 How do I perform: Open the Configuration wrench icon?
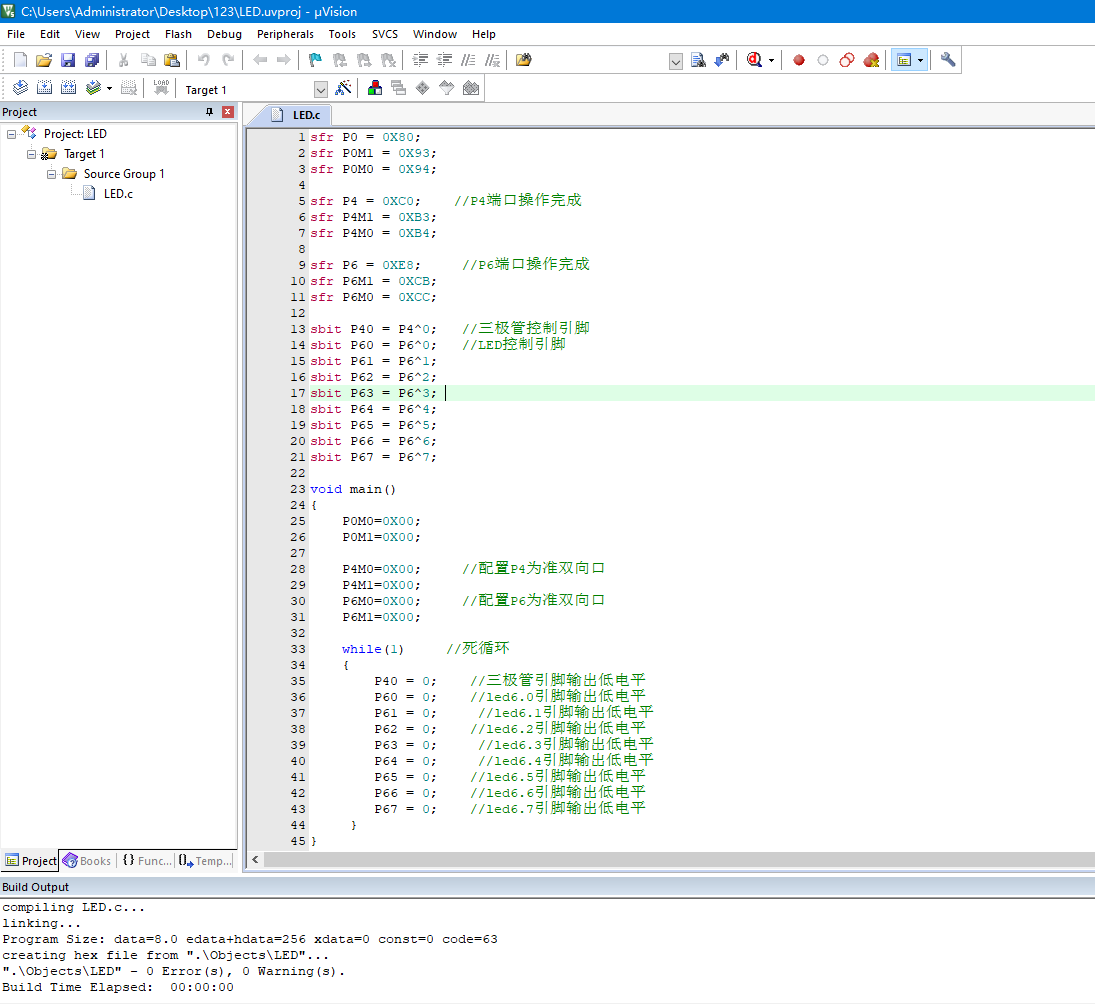948,60
